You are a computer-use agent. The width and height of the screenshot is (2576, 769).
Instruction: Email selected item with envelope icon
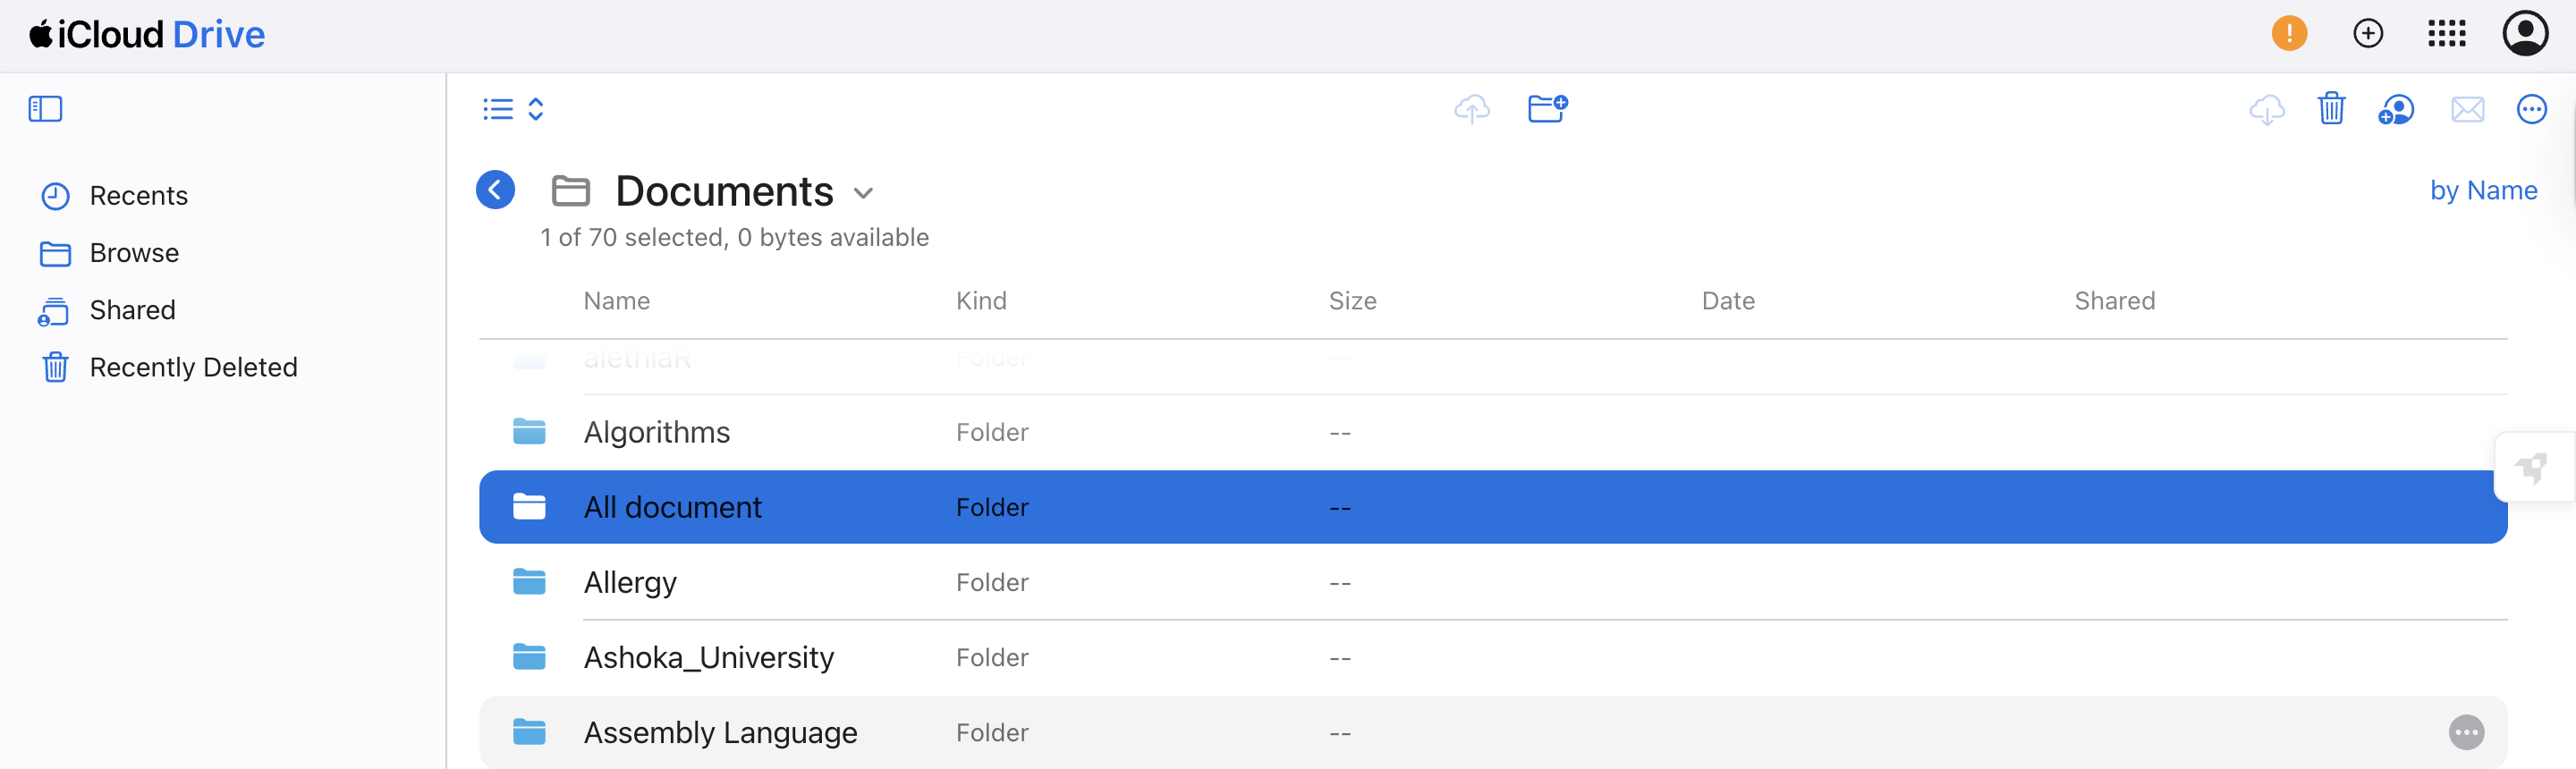click(x=2467, y=108)
